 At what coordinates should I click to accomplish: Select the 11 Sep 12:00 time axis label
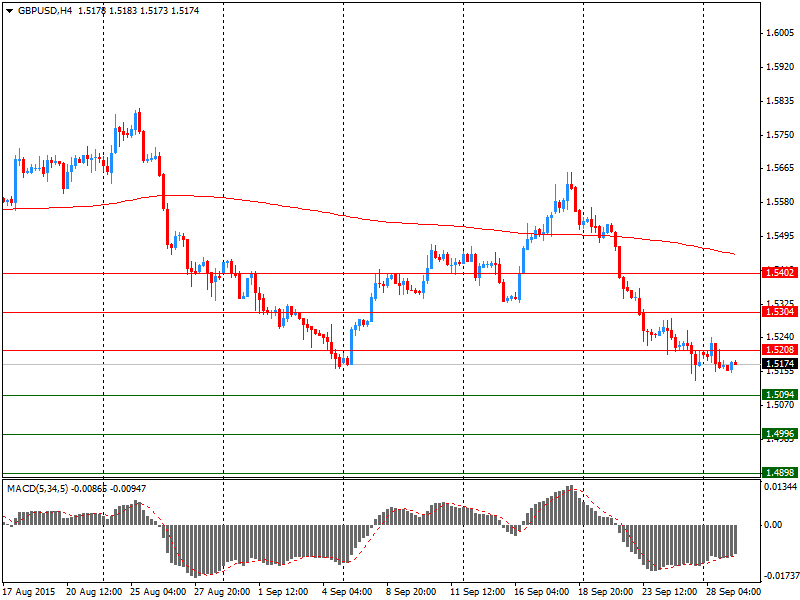click(x=478, y=592)
